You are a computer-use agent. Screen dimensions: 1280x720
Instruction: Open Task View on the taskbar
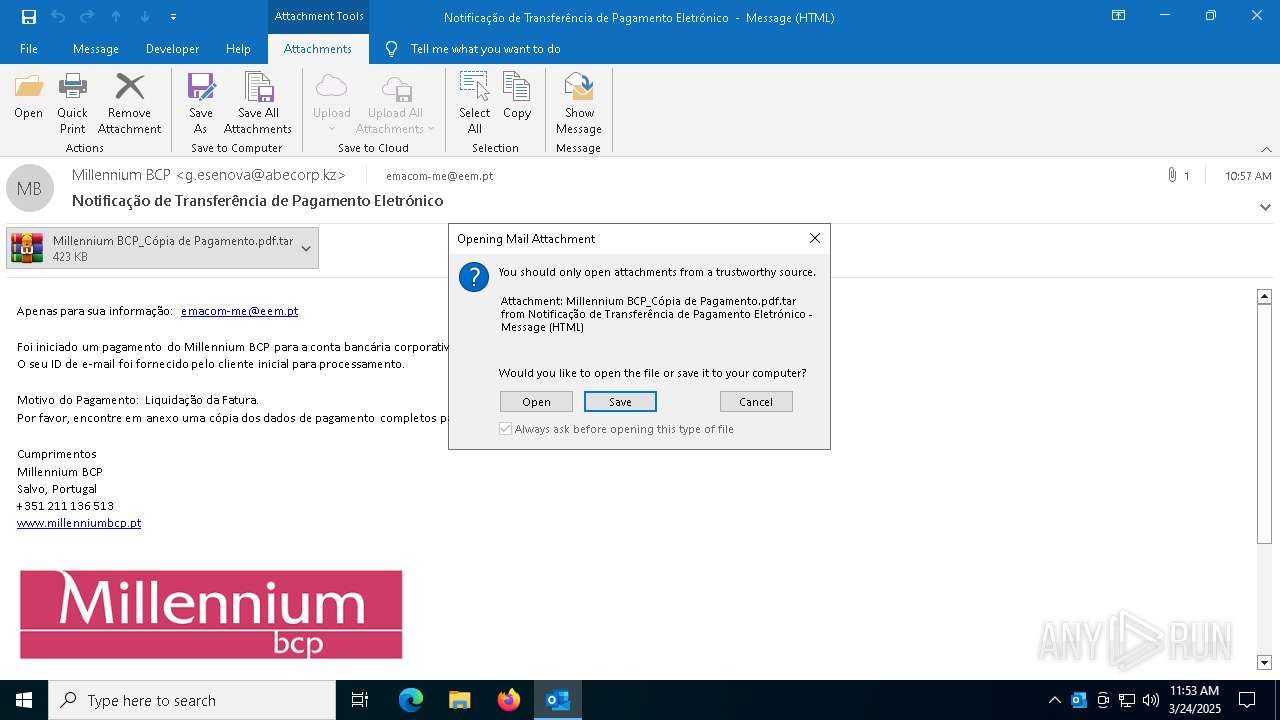360,700
